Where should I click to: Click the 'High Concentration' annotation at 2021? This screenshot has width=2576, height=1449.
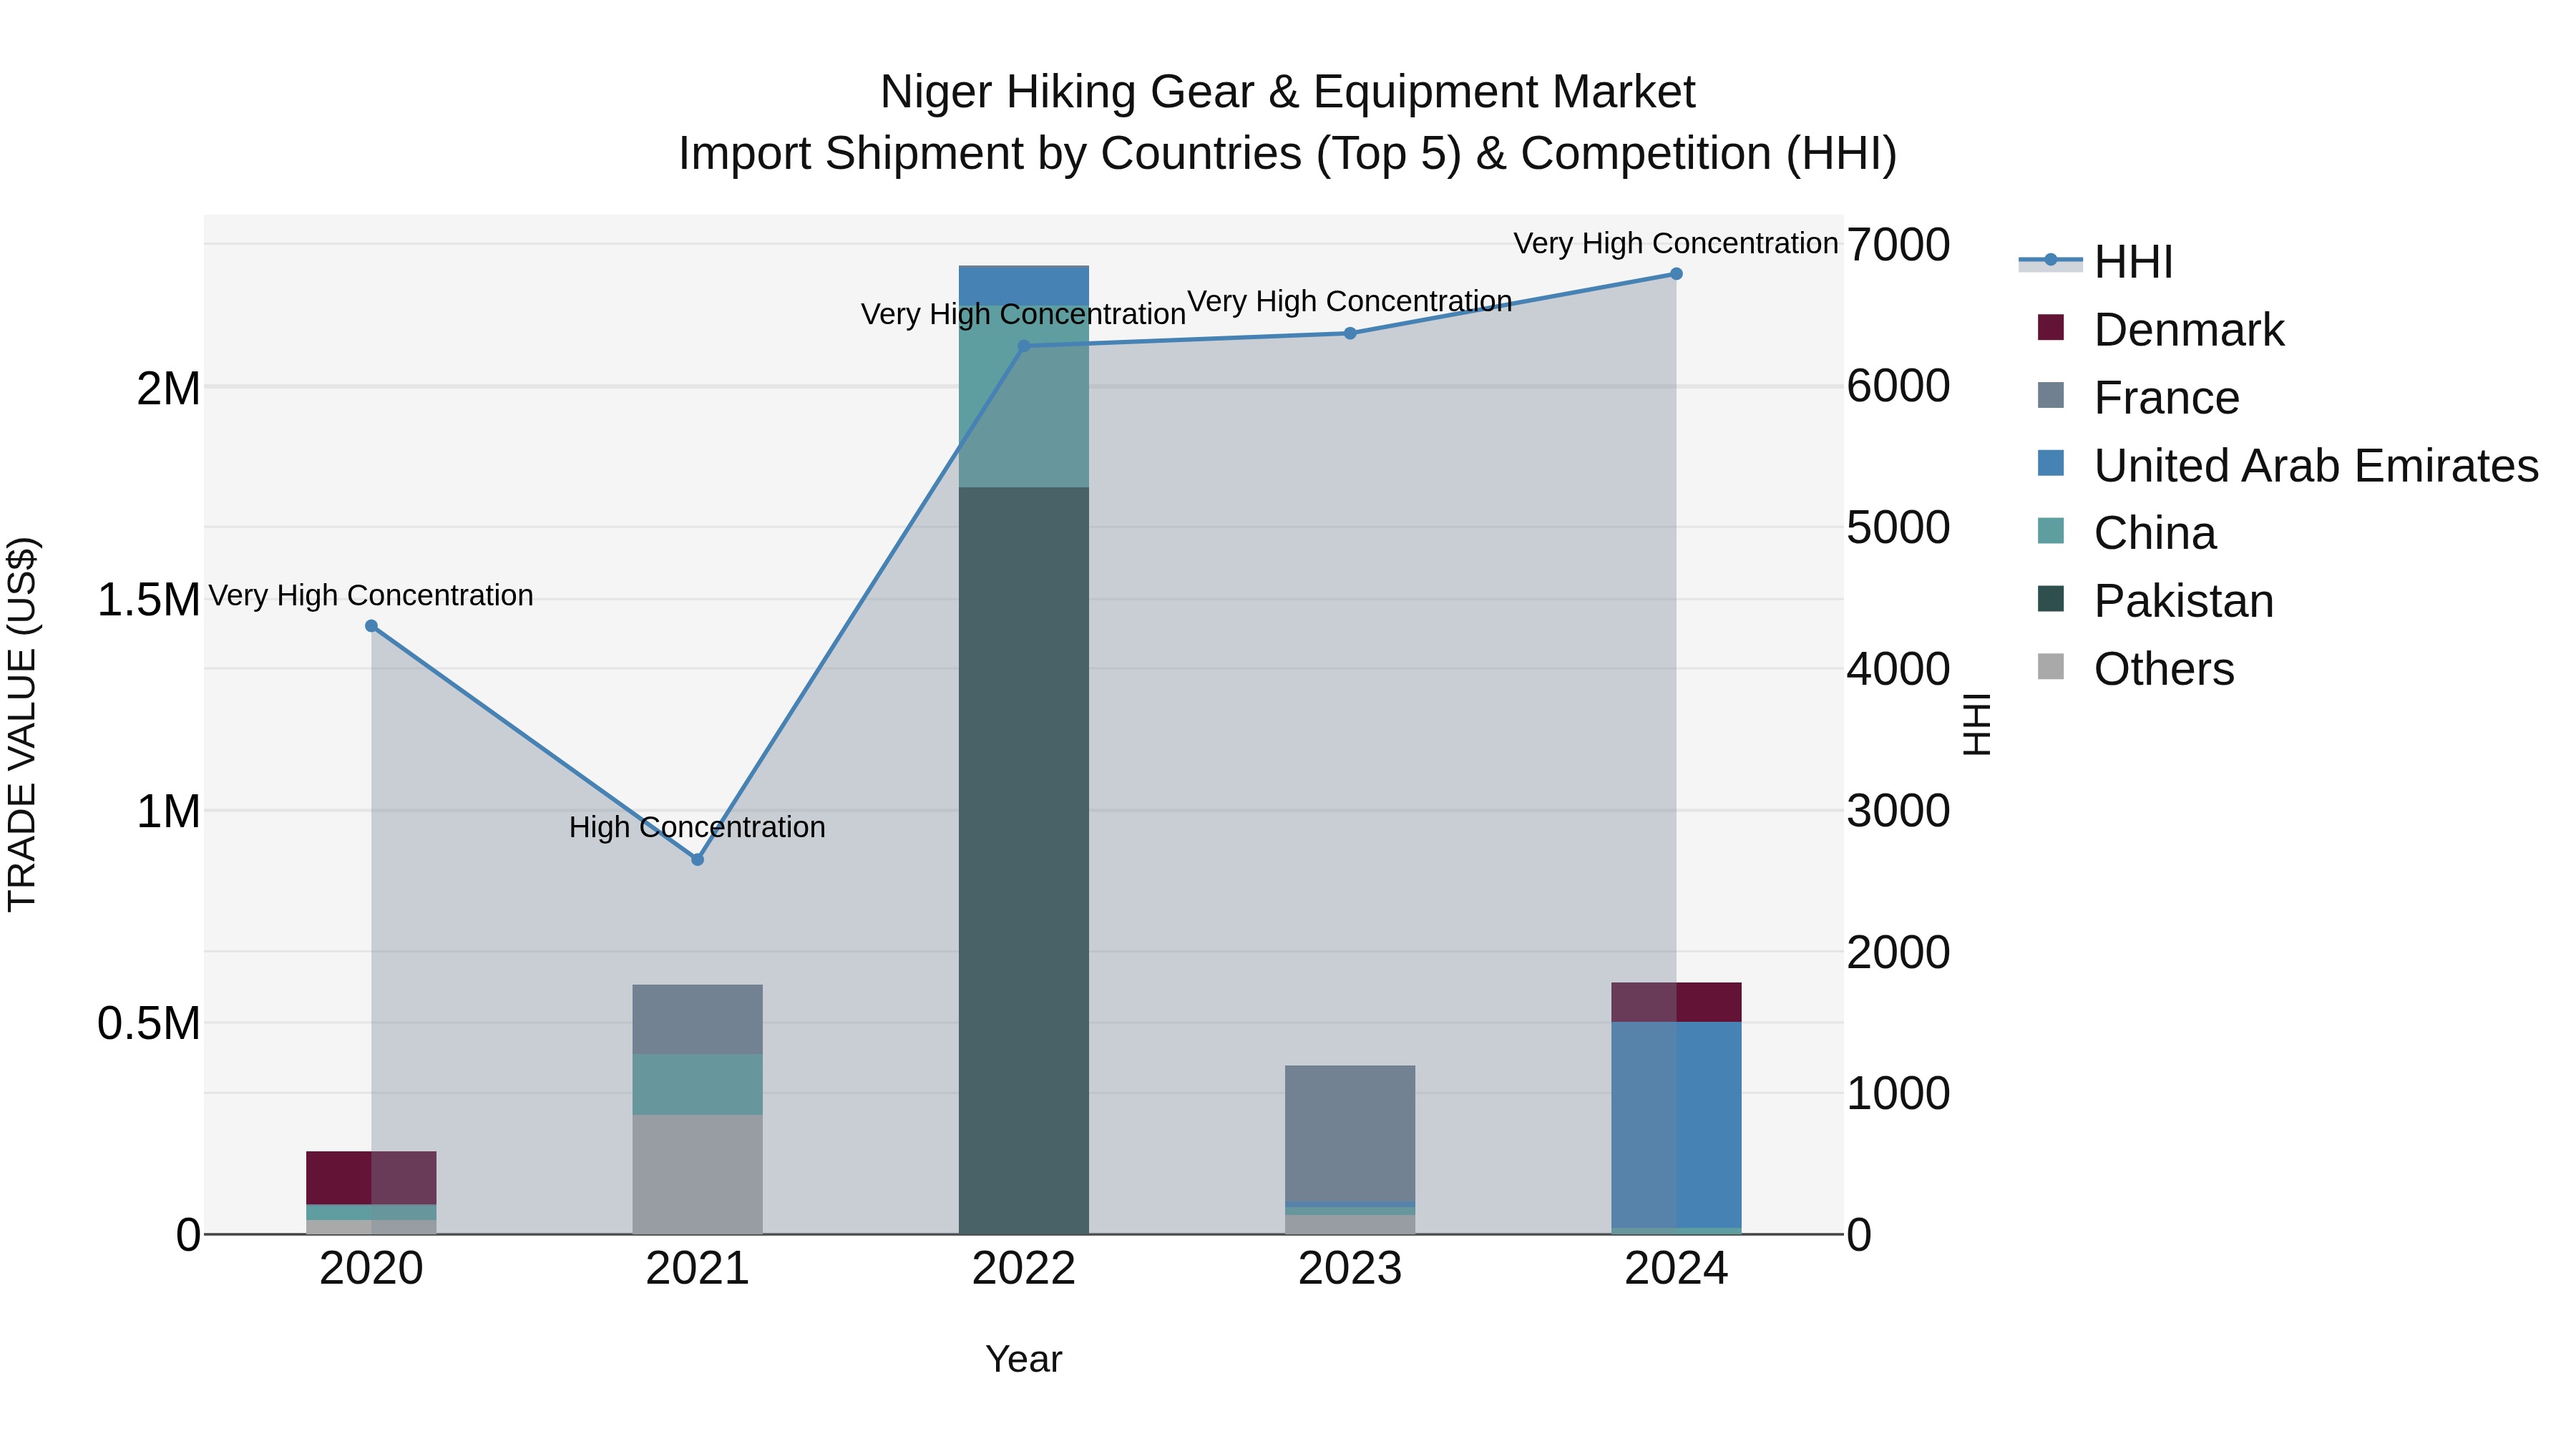[x=697, y=827]
